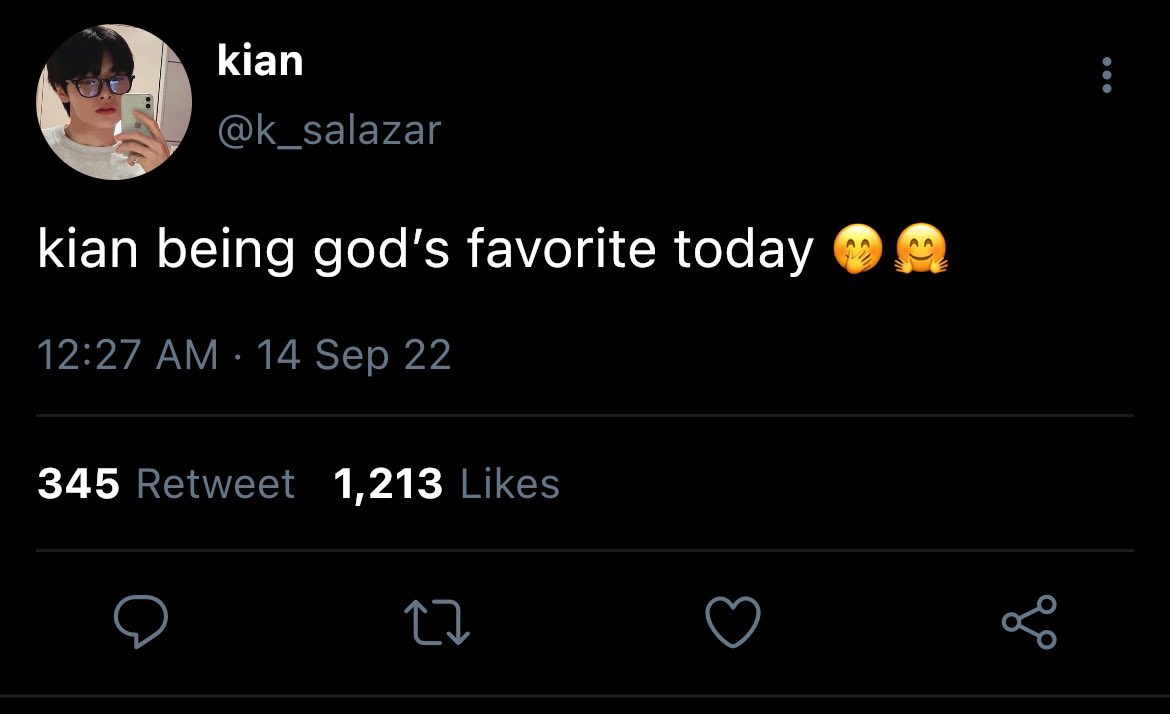1170x714 pixels.
Task: Click the 14 Sep 22 date
Action: click(x=354, y=355)
